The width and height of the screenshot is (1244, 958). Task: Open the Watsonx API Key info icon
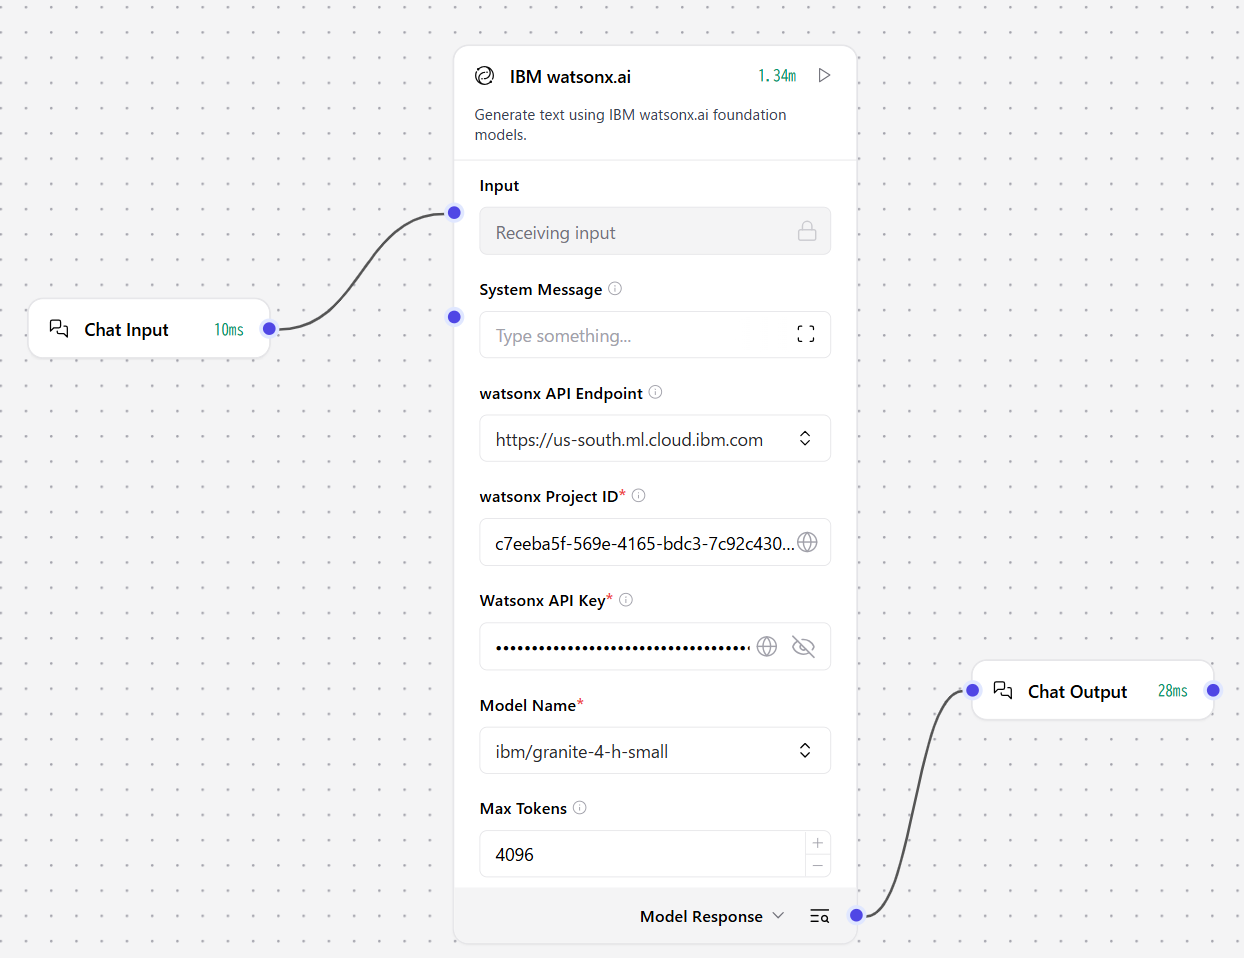pos(626,600)
